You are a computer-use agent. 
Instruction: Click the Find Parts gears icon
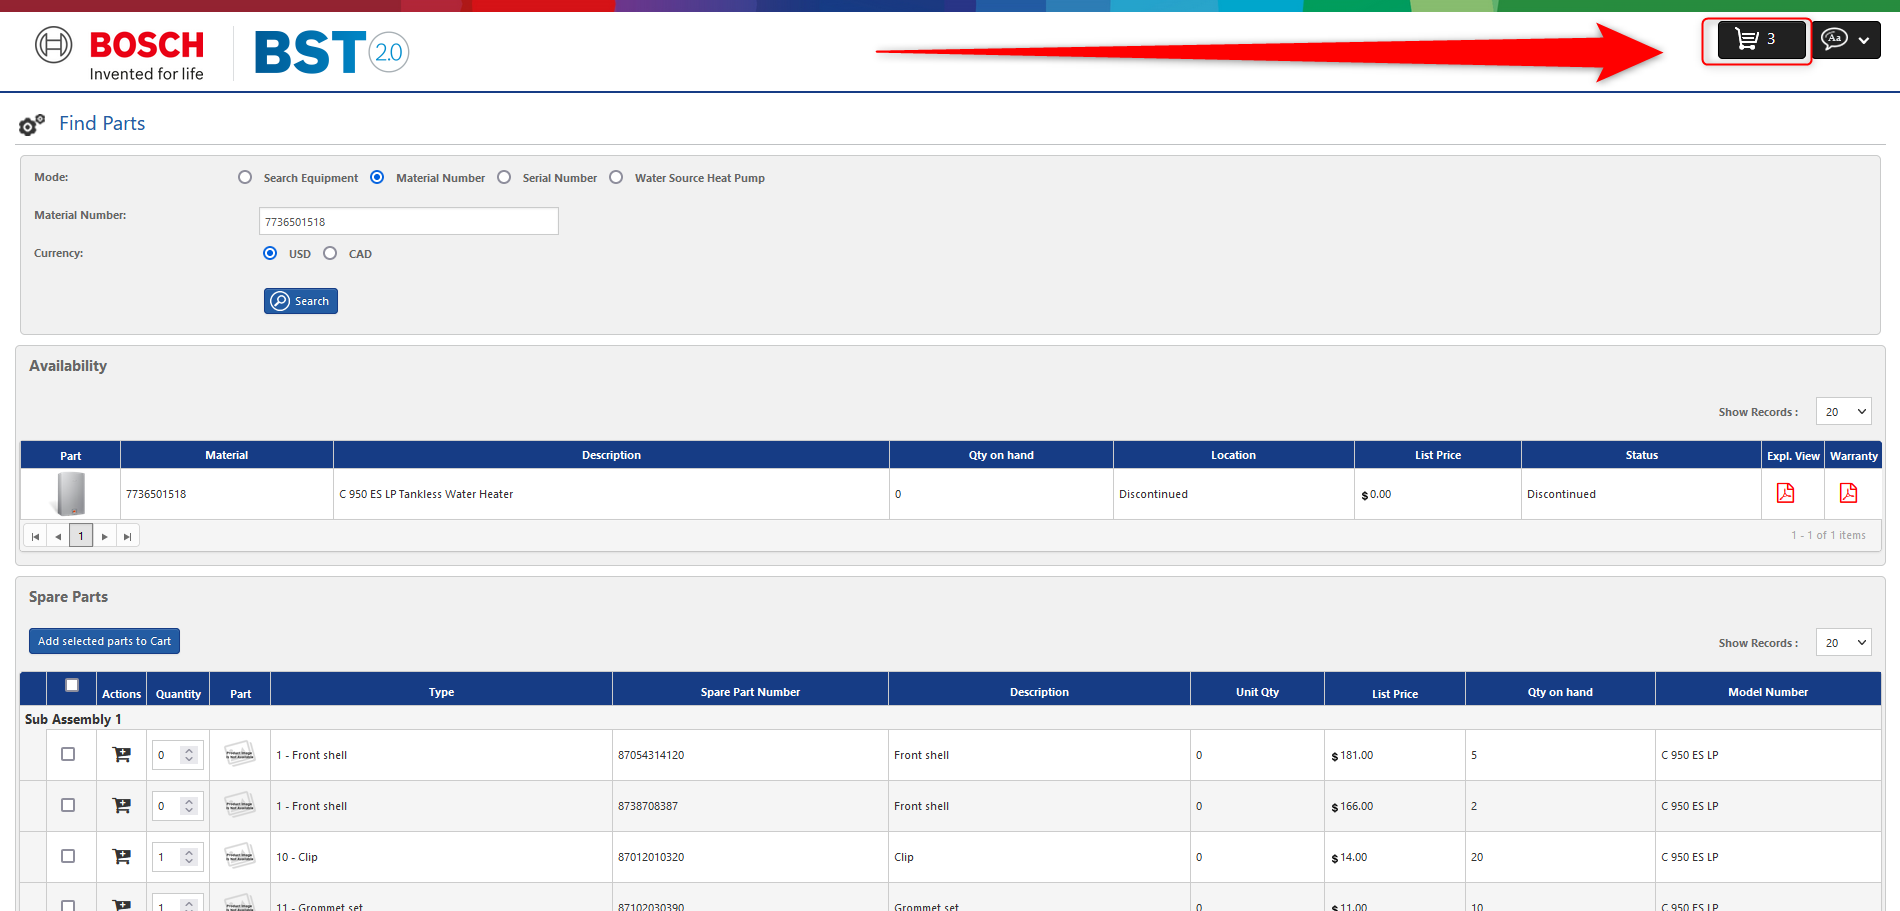(x=32, y=124)
